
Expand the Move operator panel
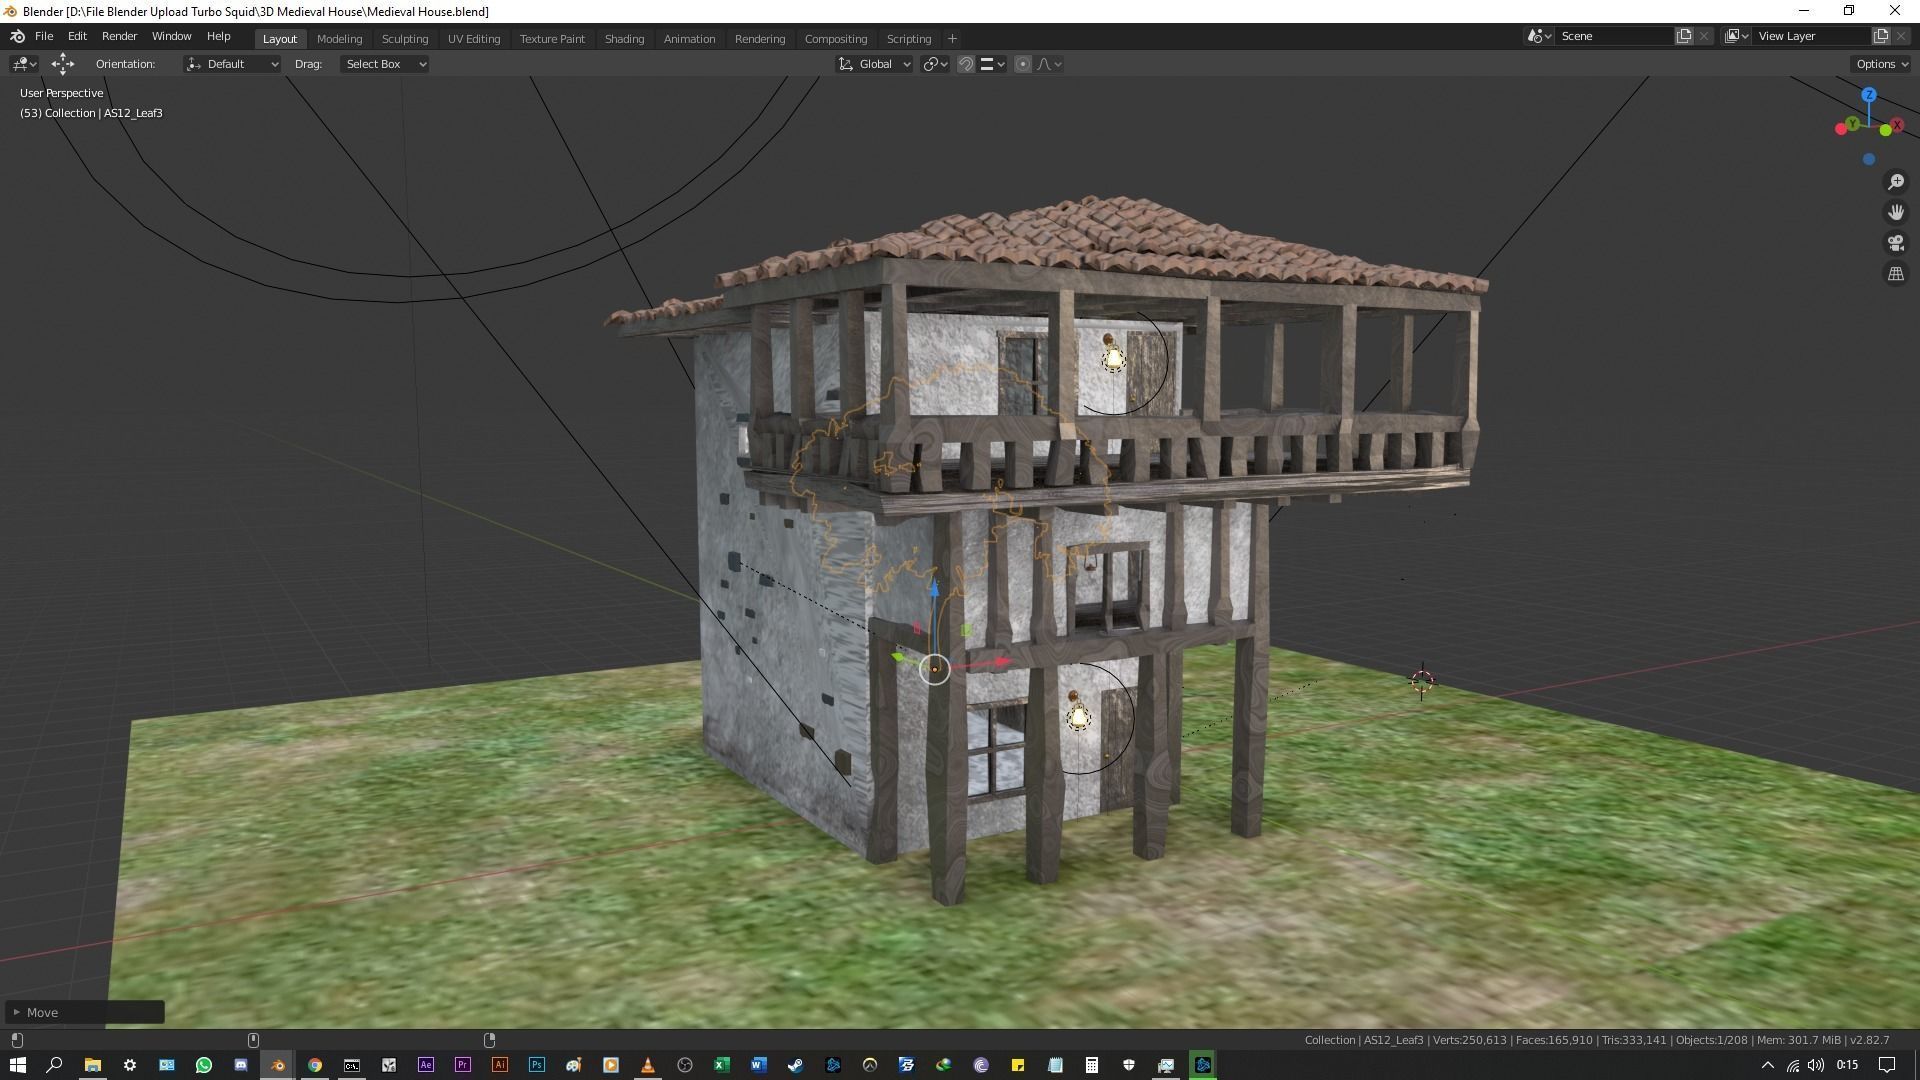pos(84,1012)
